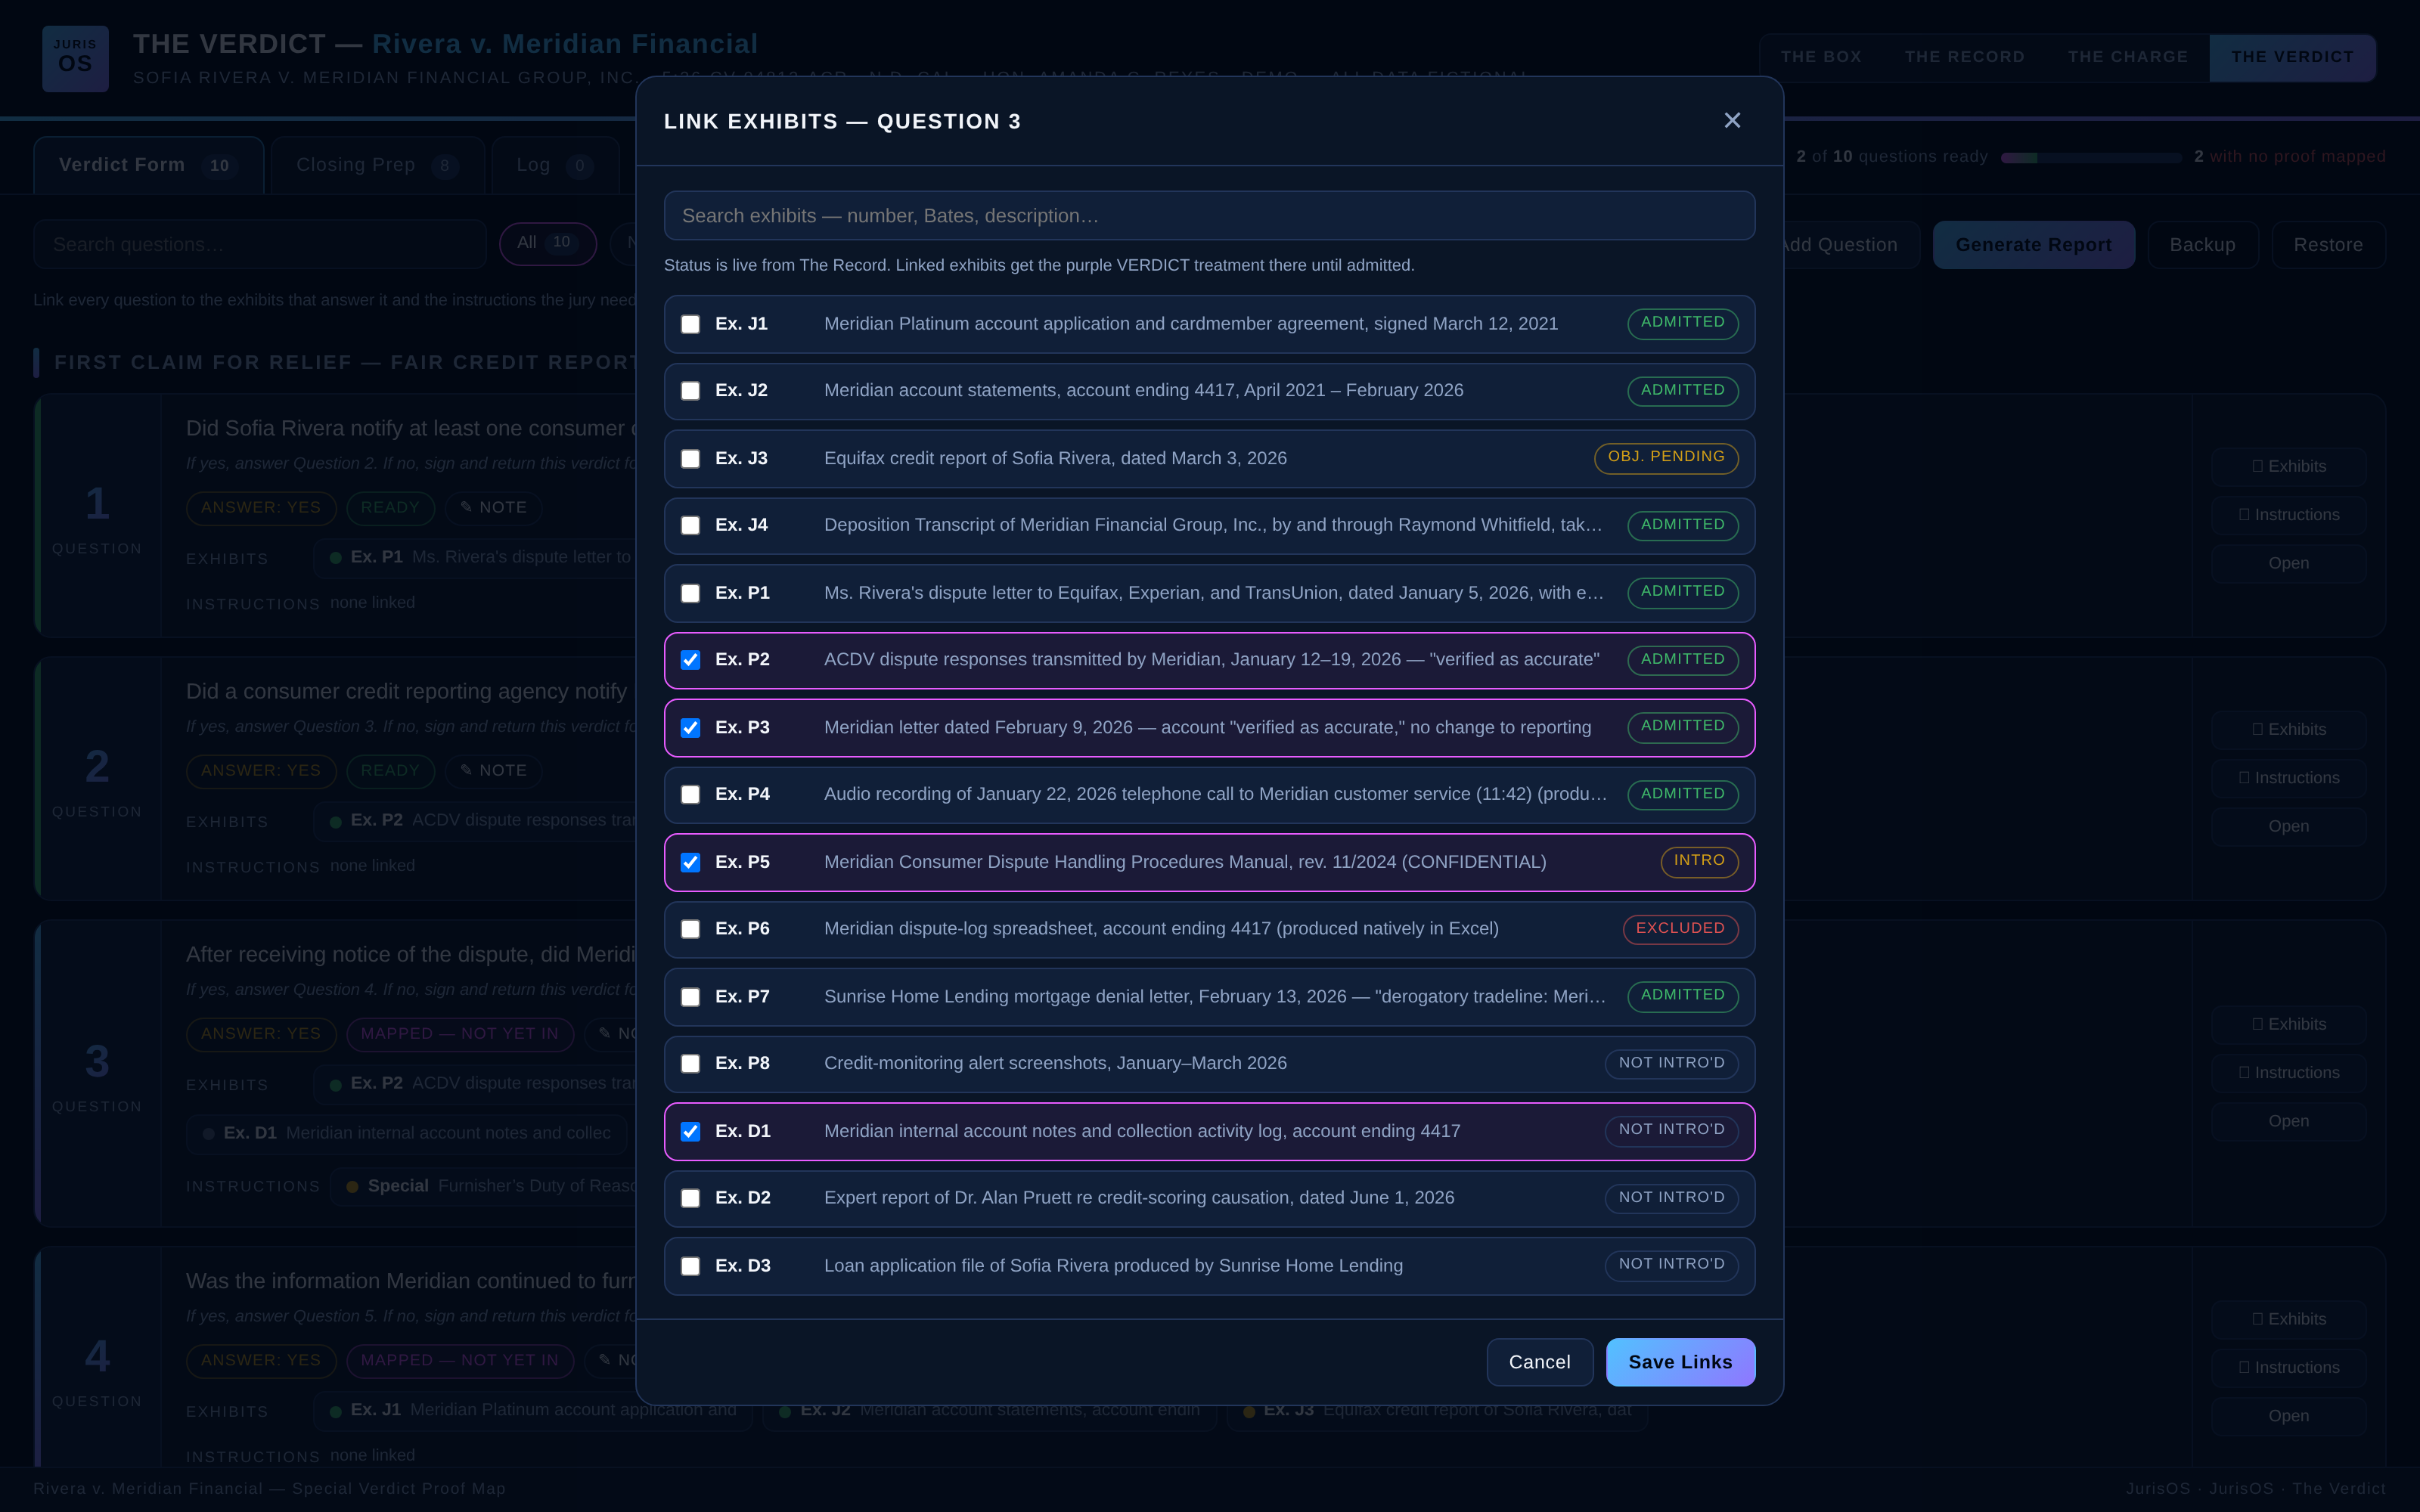
Task: Click the JurisOS logo icon
Action: coord(75,58)
